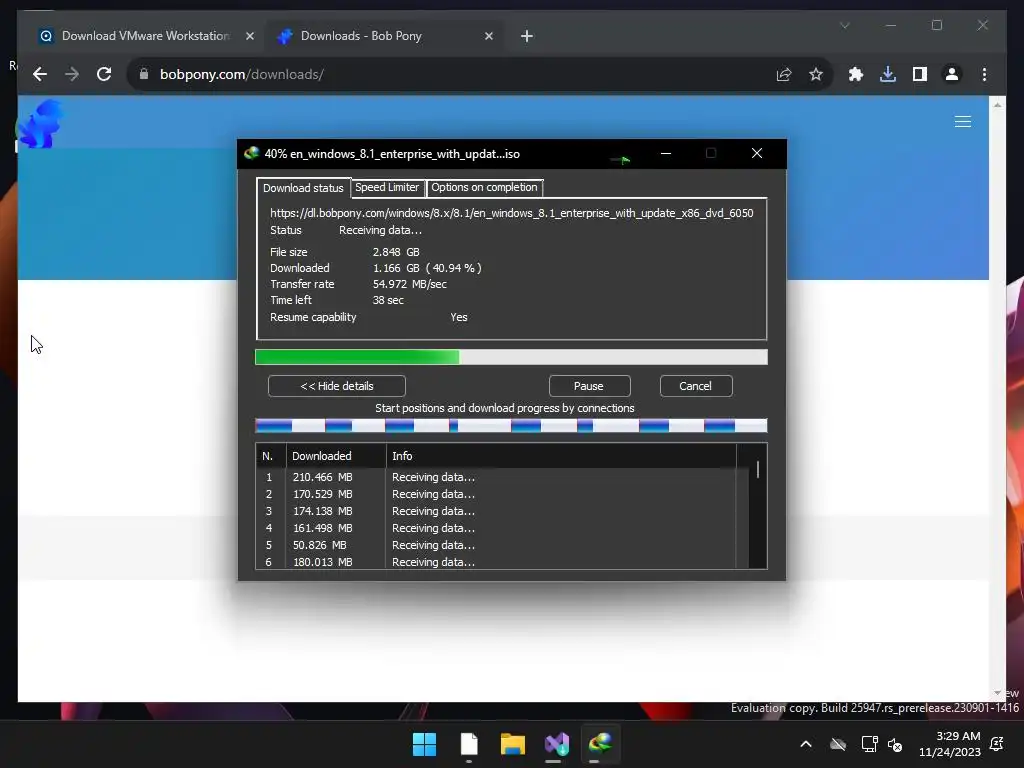Image resolution: width=1024 pixels, height=768 pixels.
Task: Show hidden tray icons chevron
Action: (x=806, y=744)
